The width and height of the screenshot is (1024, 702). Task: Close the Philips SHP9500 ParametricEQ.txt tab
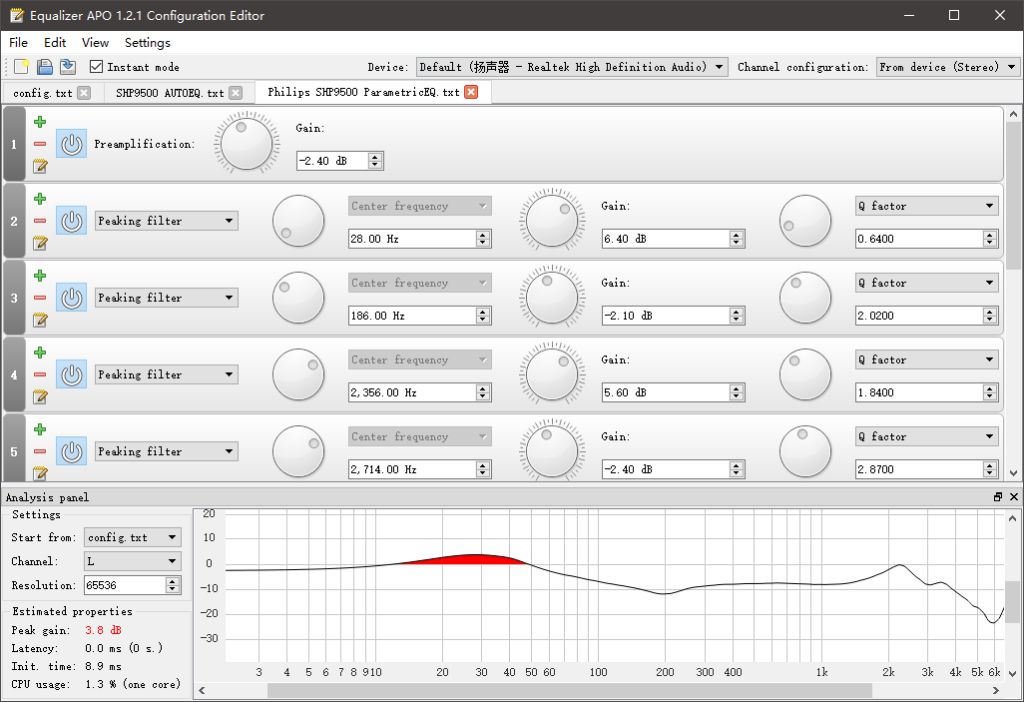point(471,92)
